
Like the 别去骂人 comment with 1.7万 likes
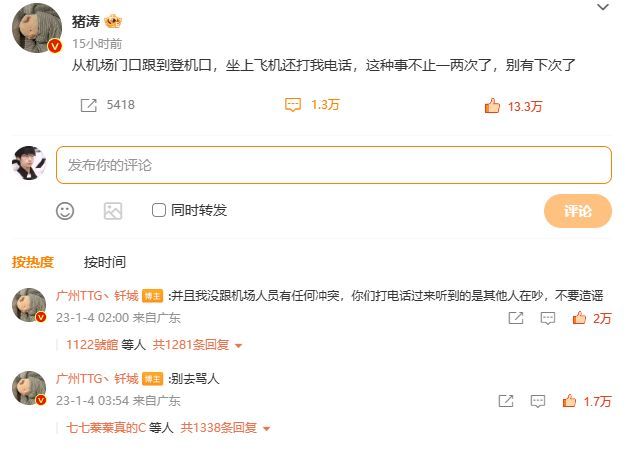tap(569, 401)
